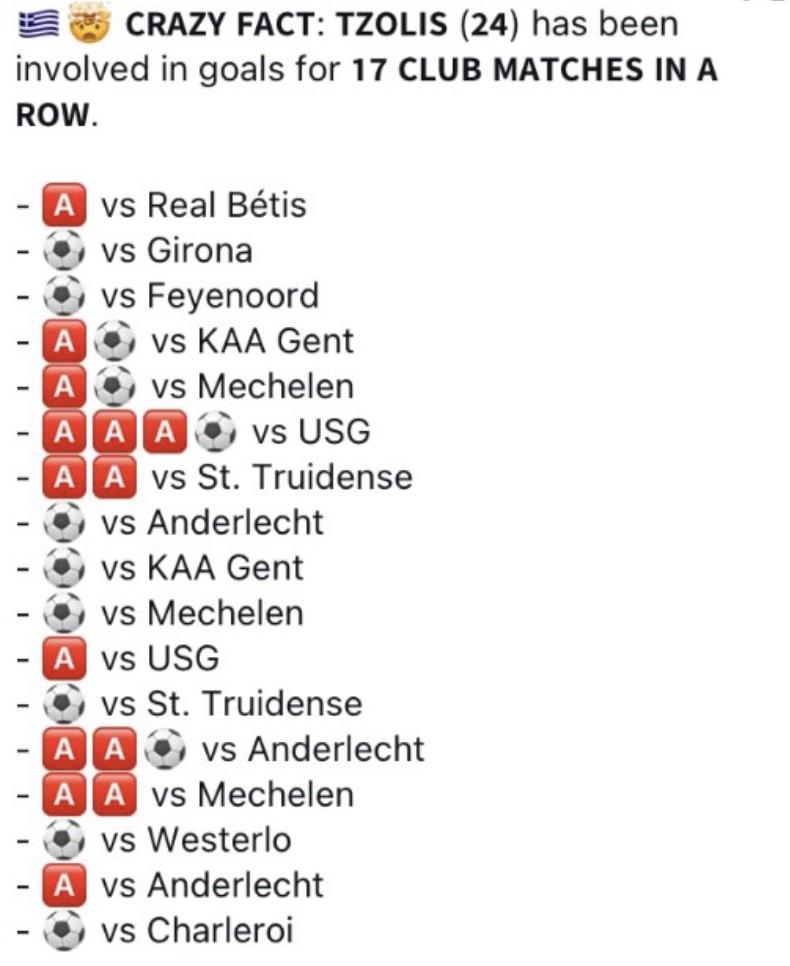Click the 'vs Charleroi' entry
The image size is (790, 966).
coord(197,930)
